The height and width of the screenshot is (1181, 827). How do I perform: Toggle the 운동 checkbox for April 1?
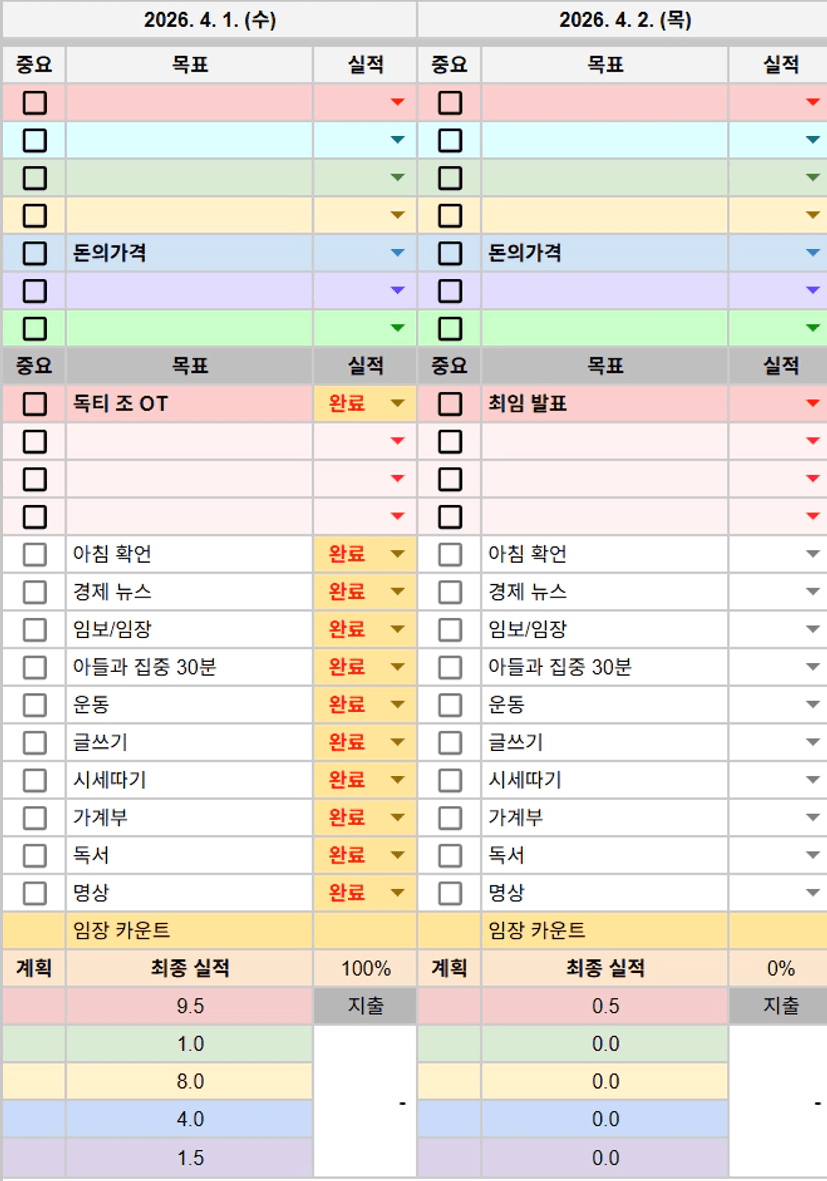pos(35,705)
